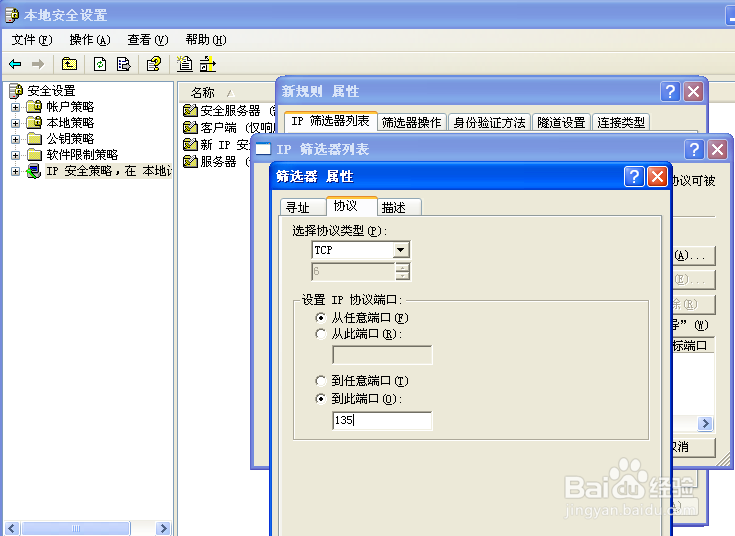The image size is (735, 536).
Task: Open the 文件 menu
Action: point(32,40)
